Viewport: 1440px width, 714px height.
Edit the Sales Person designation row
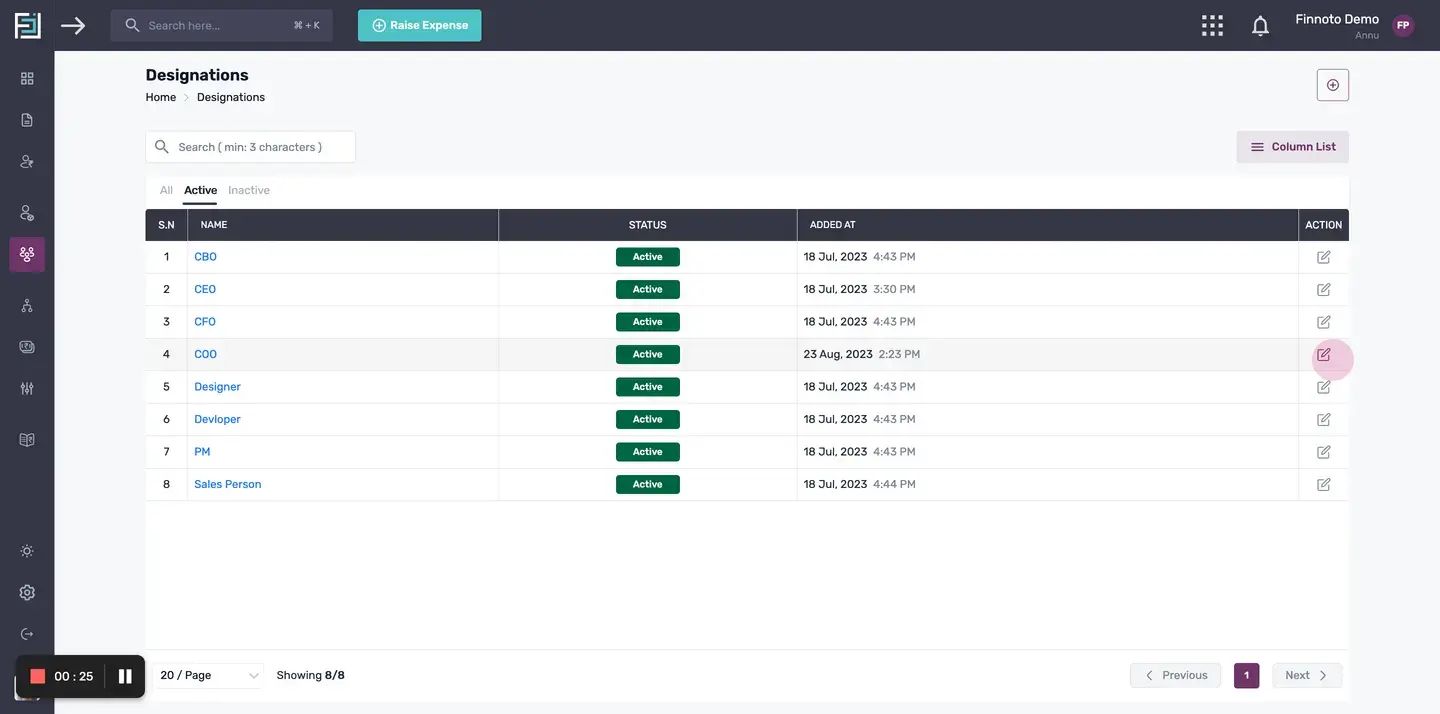click(1323, 485)
